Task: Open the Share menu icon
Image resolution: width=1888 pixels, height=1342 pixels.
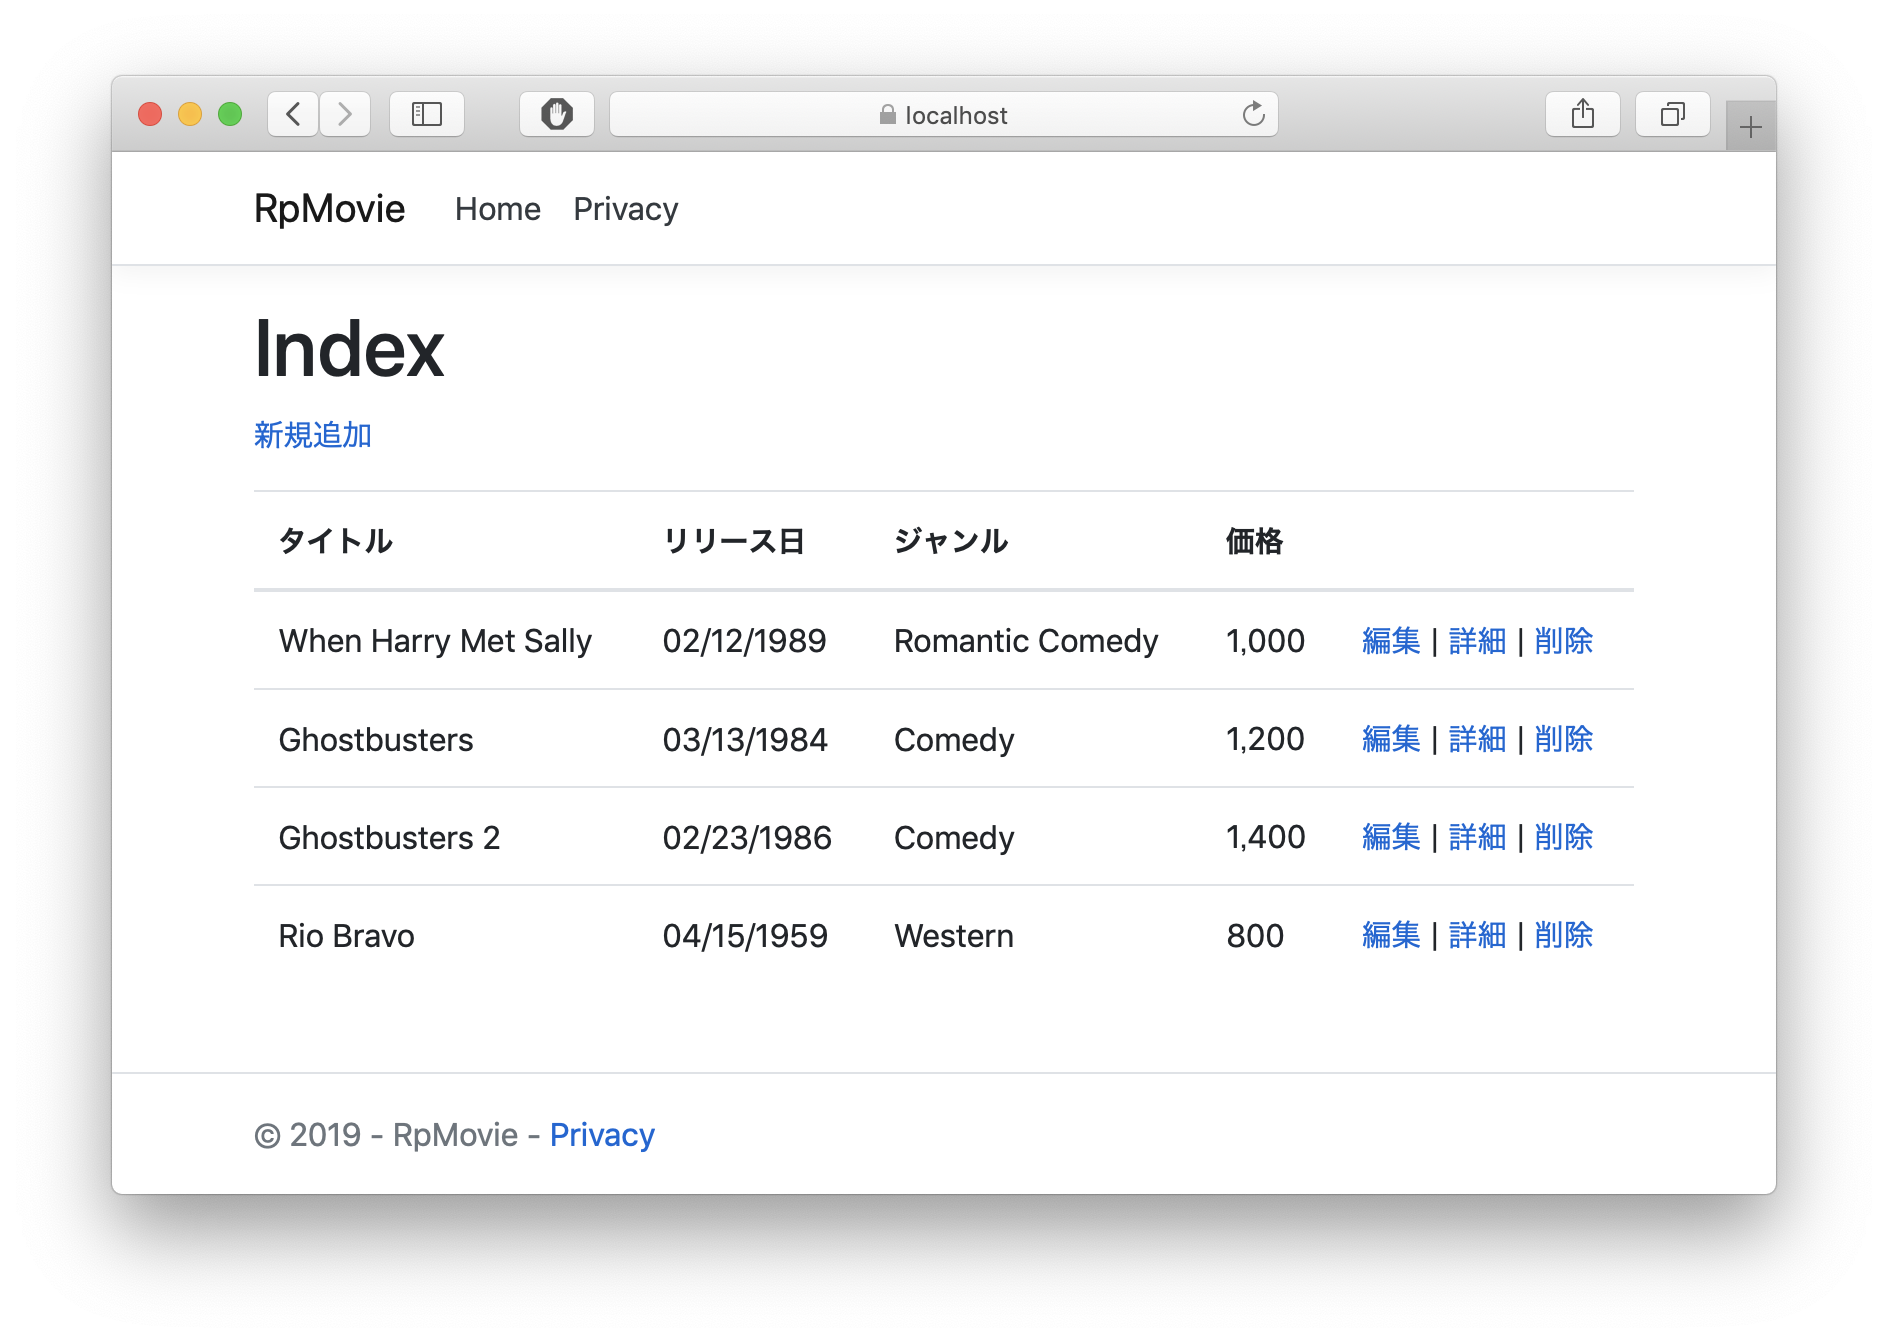Action: click(x=1582, y=114)
